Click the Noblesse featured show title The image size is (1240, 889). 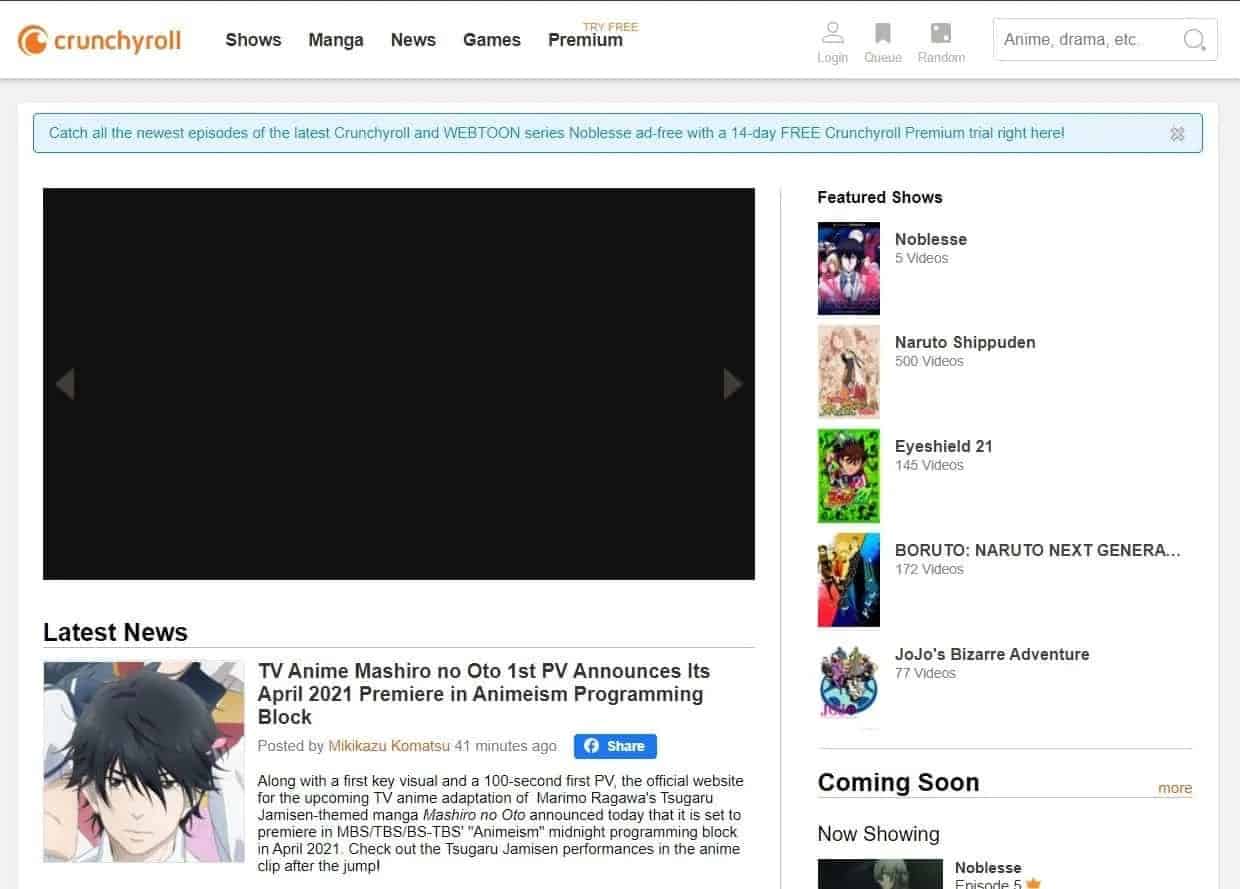931,239
